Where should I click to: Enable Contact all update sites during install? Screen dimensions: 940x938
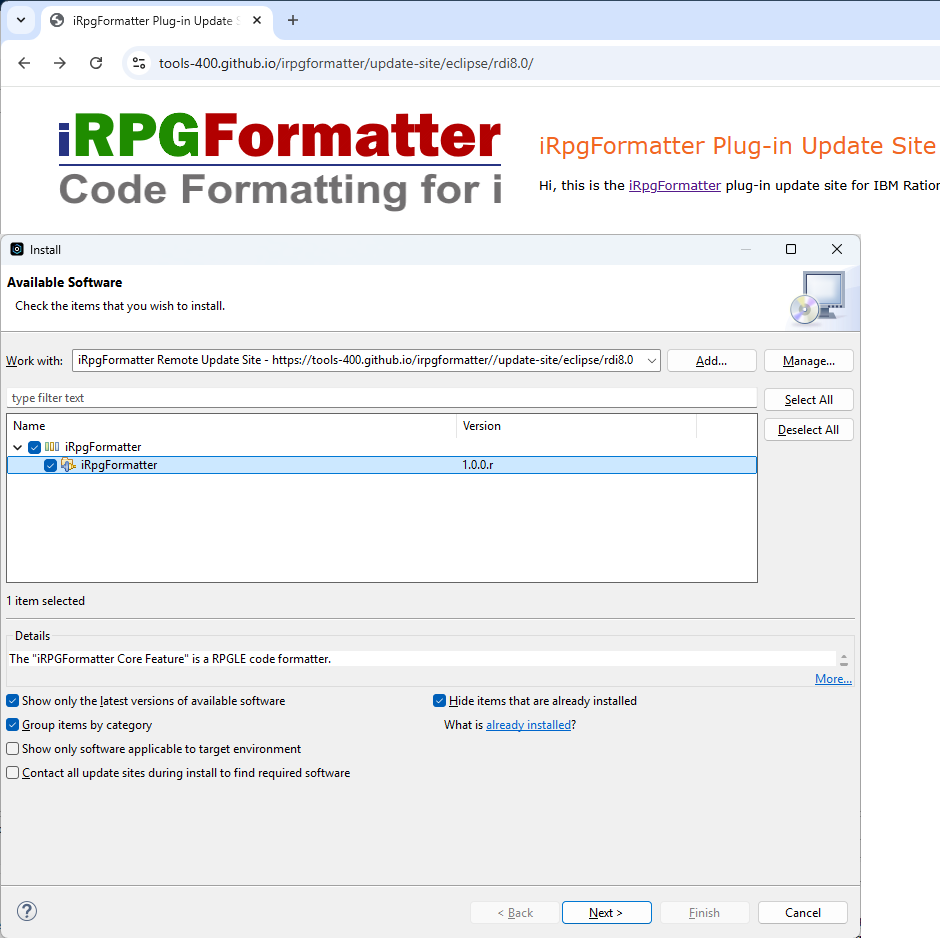pyautogui.click(x=13, y=773)
